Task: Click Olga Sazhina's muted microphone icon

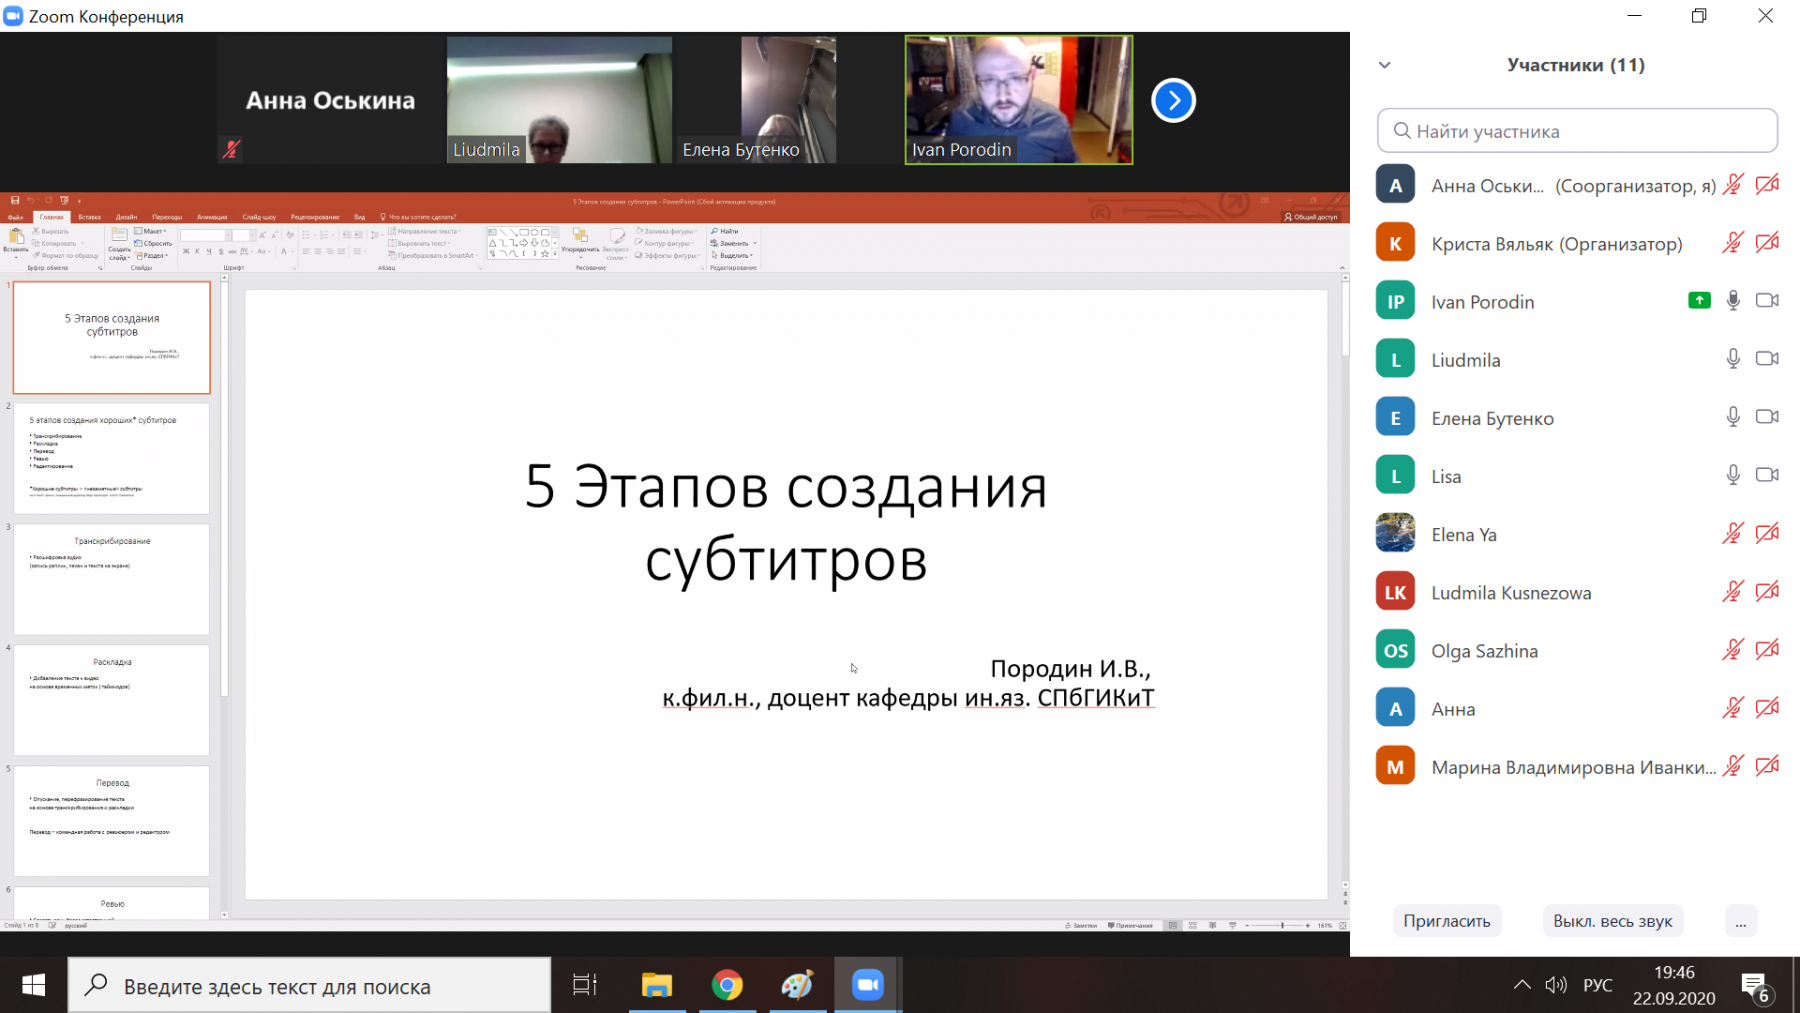Action: click(1733, 650)
